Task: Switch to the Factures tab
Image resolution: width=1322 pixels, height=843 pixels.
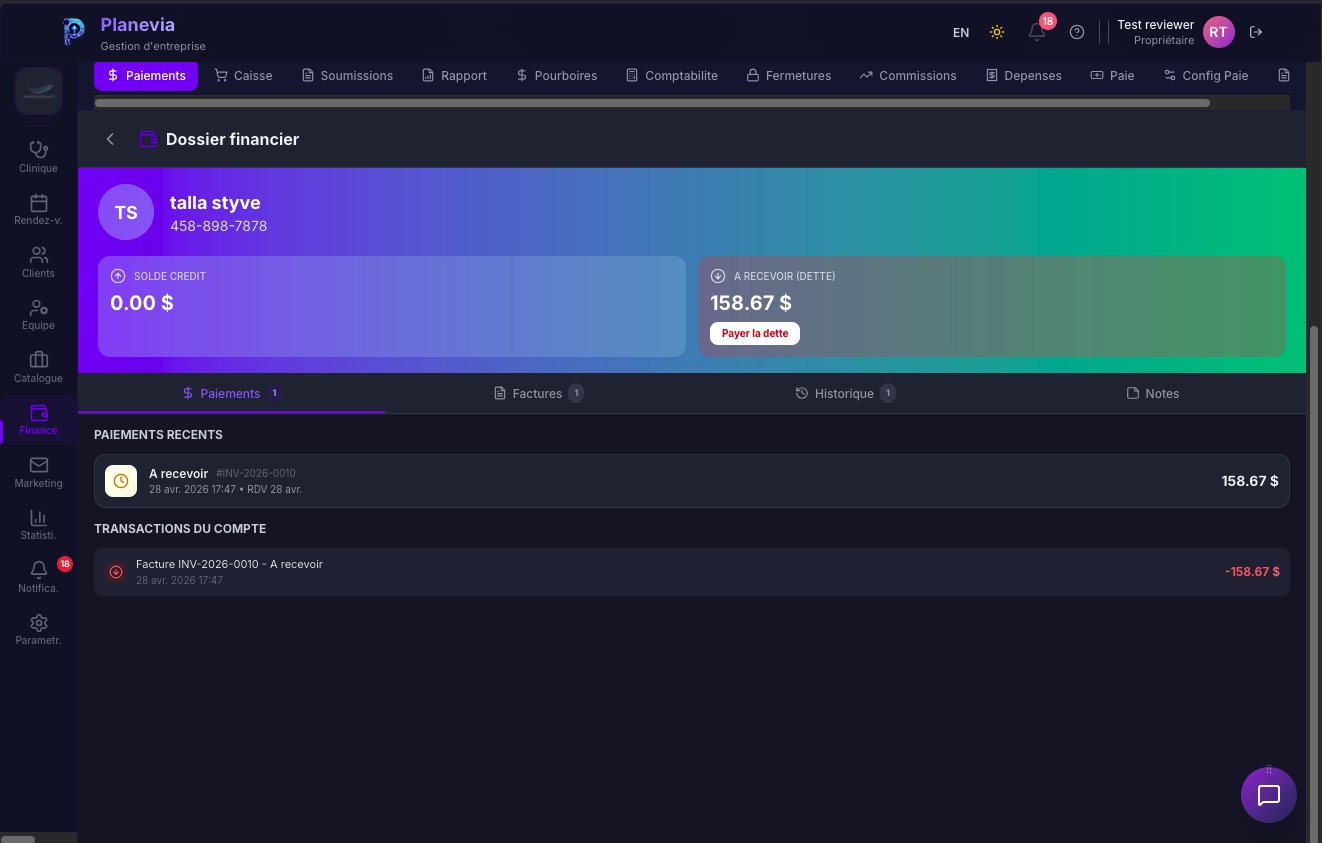Action: point(538,393)
